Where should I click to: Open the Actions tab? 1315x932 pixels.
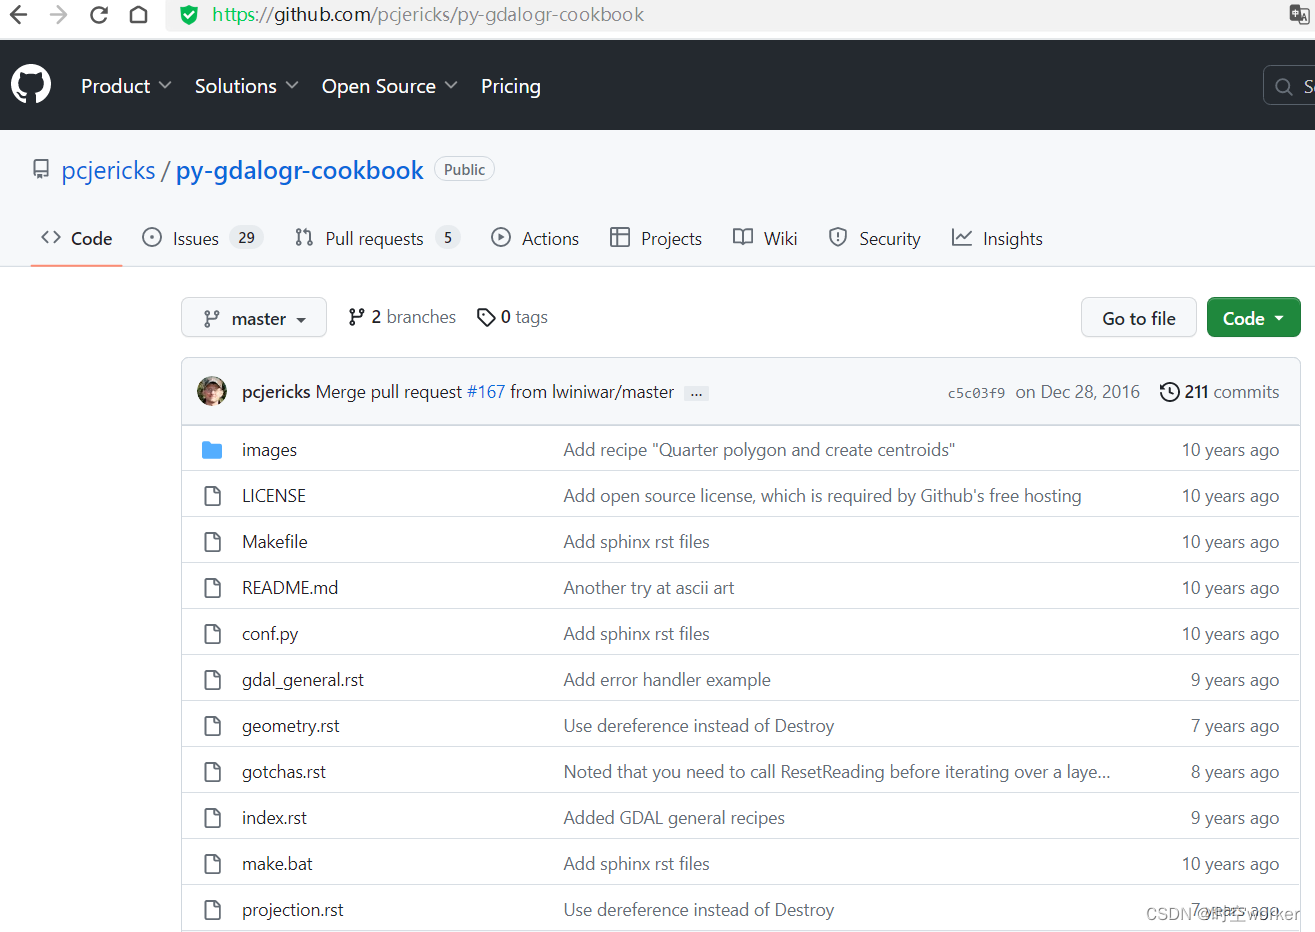click(x=535, y=238)
